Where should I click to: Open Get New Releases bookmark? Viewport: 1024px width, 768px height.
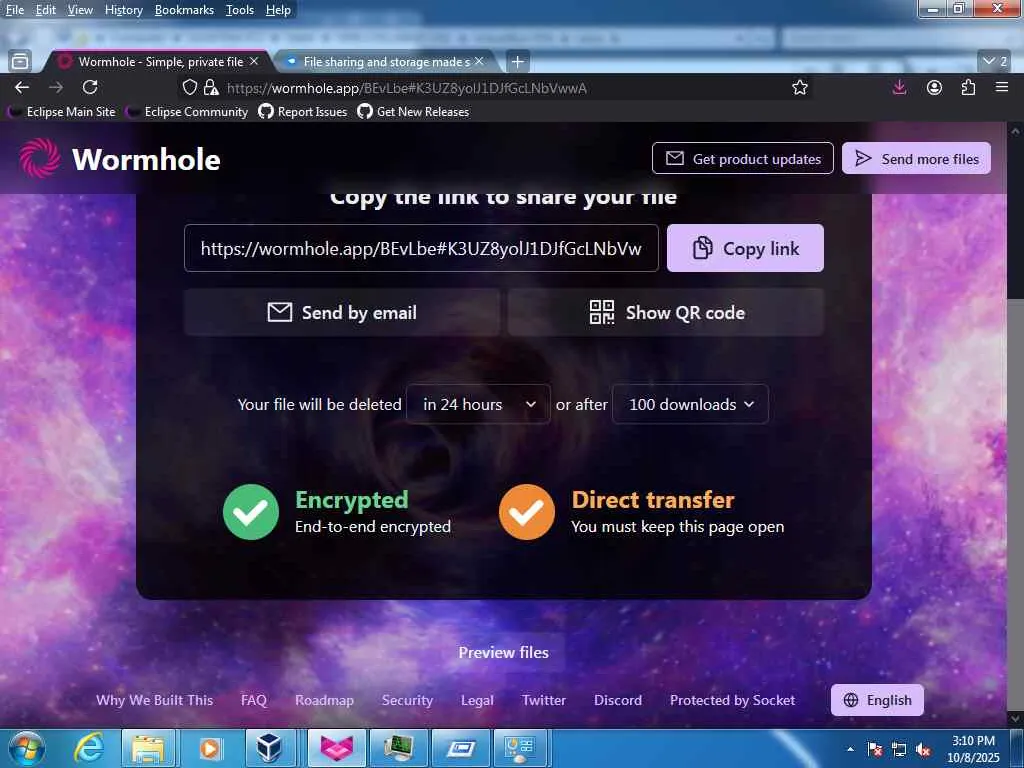[413, 112]
